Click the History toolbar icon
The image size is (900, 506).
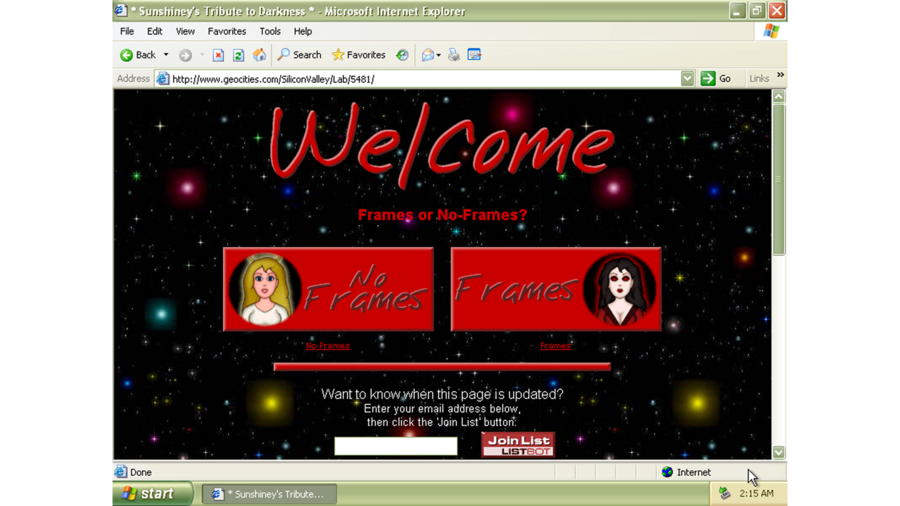pyautogui.click(x=402, y=55)
